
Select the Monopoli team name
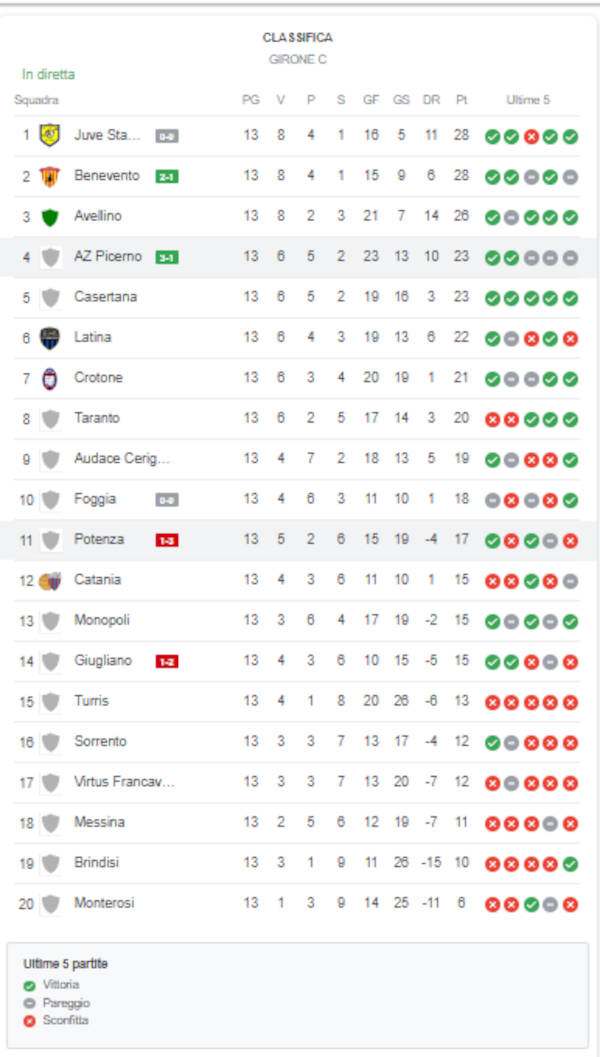tap(101, 620)
